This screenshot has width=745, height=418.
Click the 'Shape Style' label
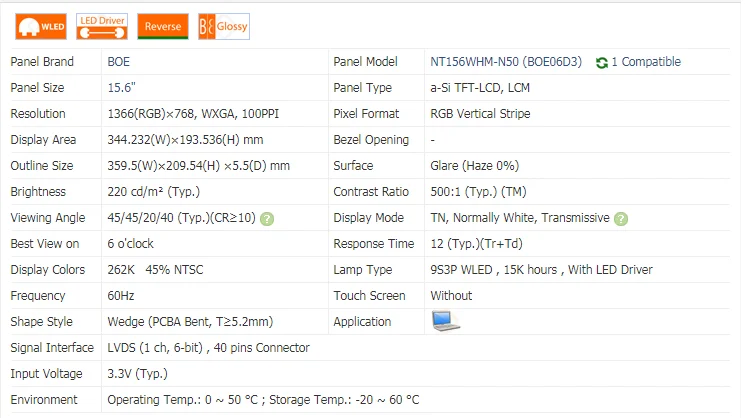42,322
